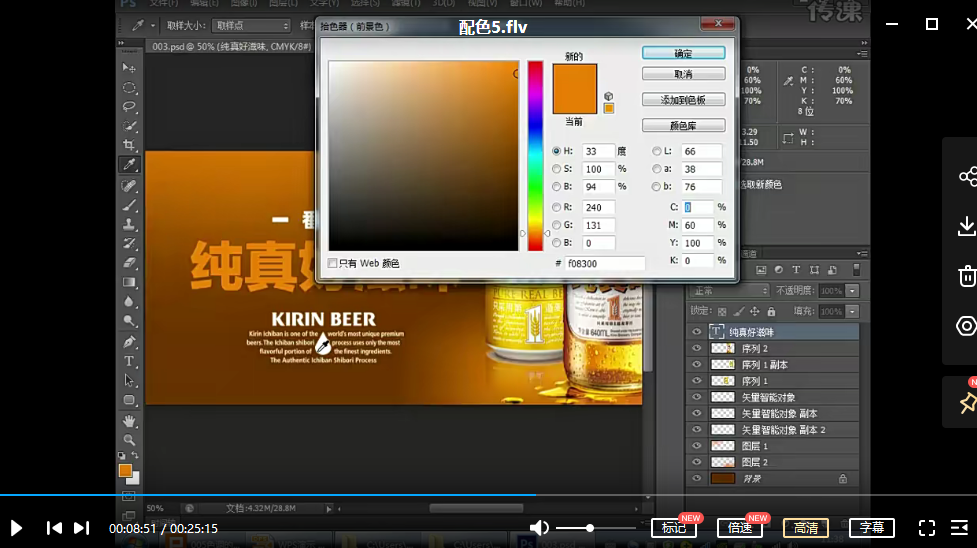Select the Hand tool
The image size is (977, 548).
pos(129,421)
